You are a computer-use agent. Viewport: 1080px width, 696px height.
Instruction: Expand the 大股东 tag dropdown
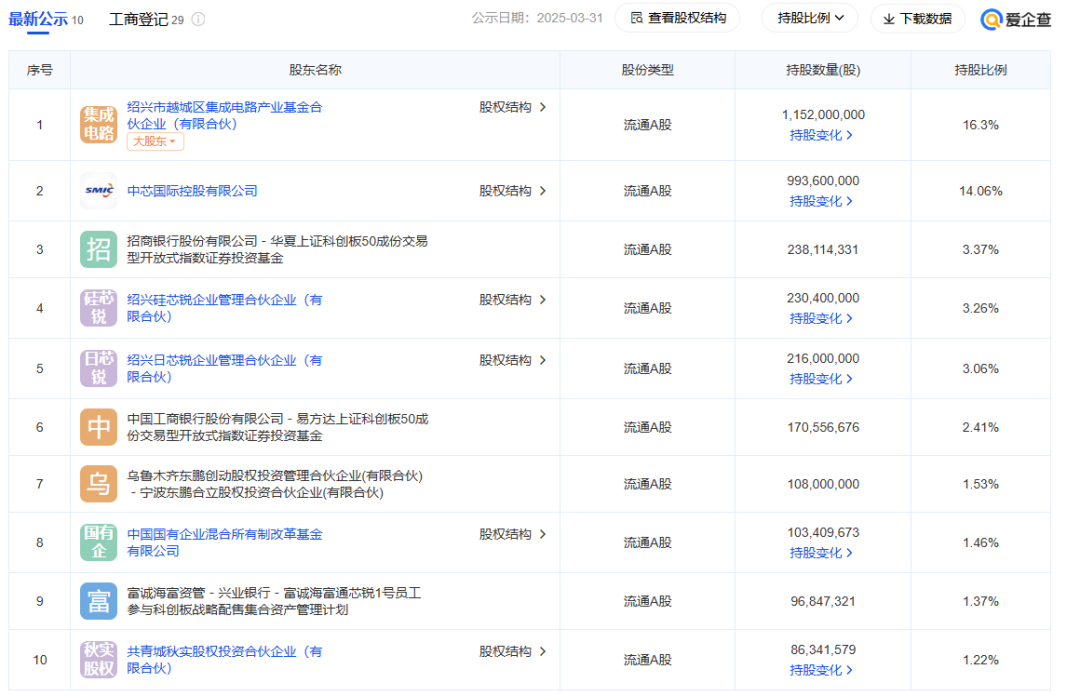coord(156,142)
